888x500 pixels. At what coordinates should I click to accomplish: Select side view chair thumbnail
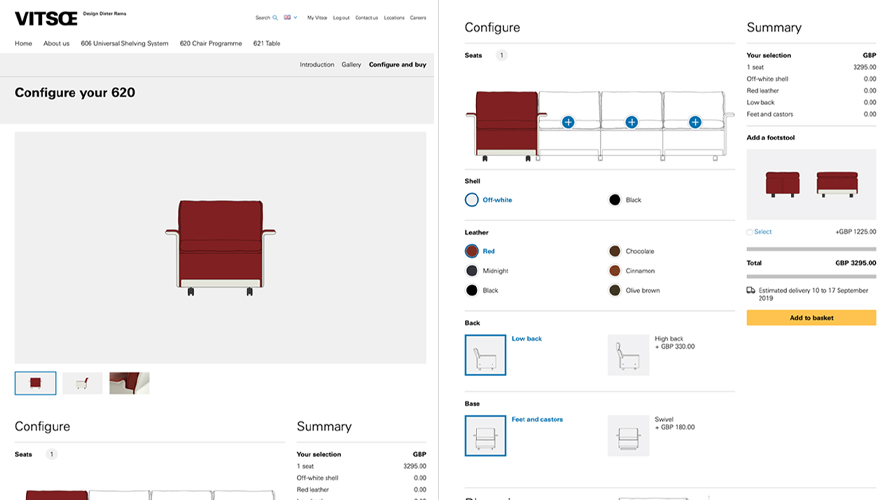click(x=82, y=383)
